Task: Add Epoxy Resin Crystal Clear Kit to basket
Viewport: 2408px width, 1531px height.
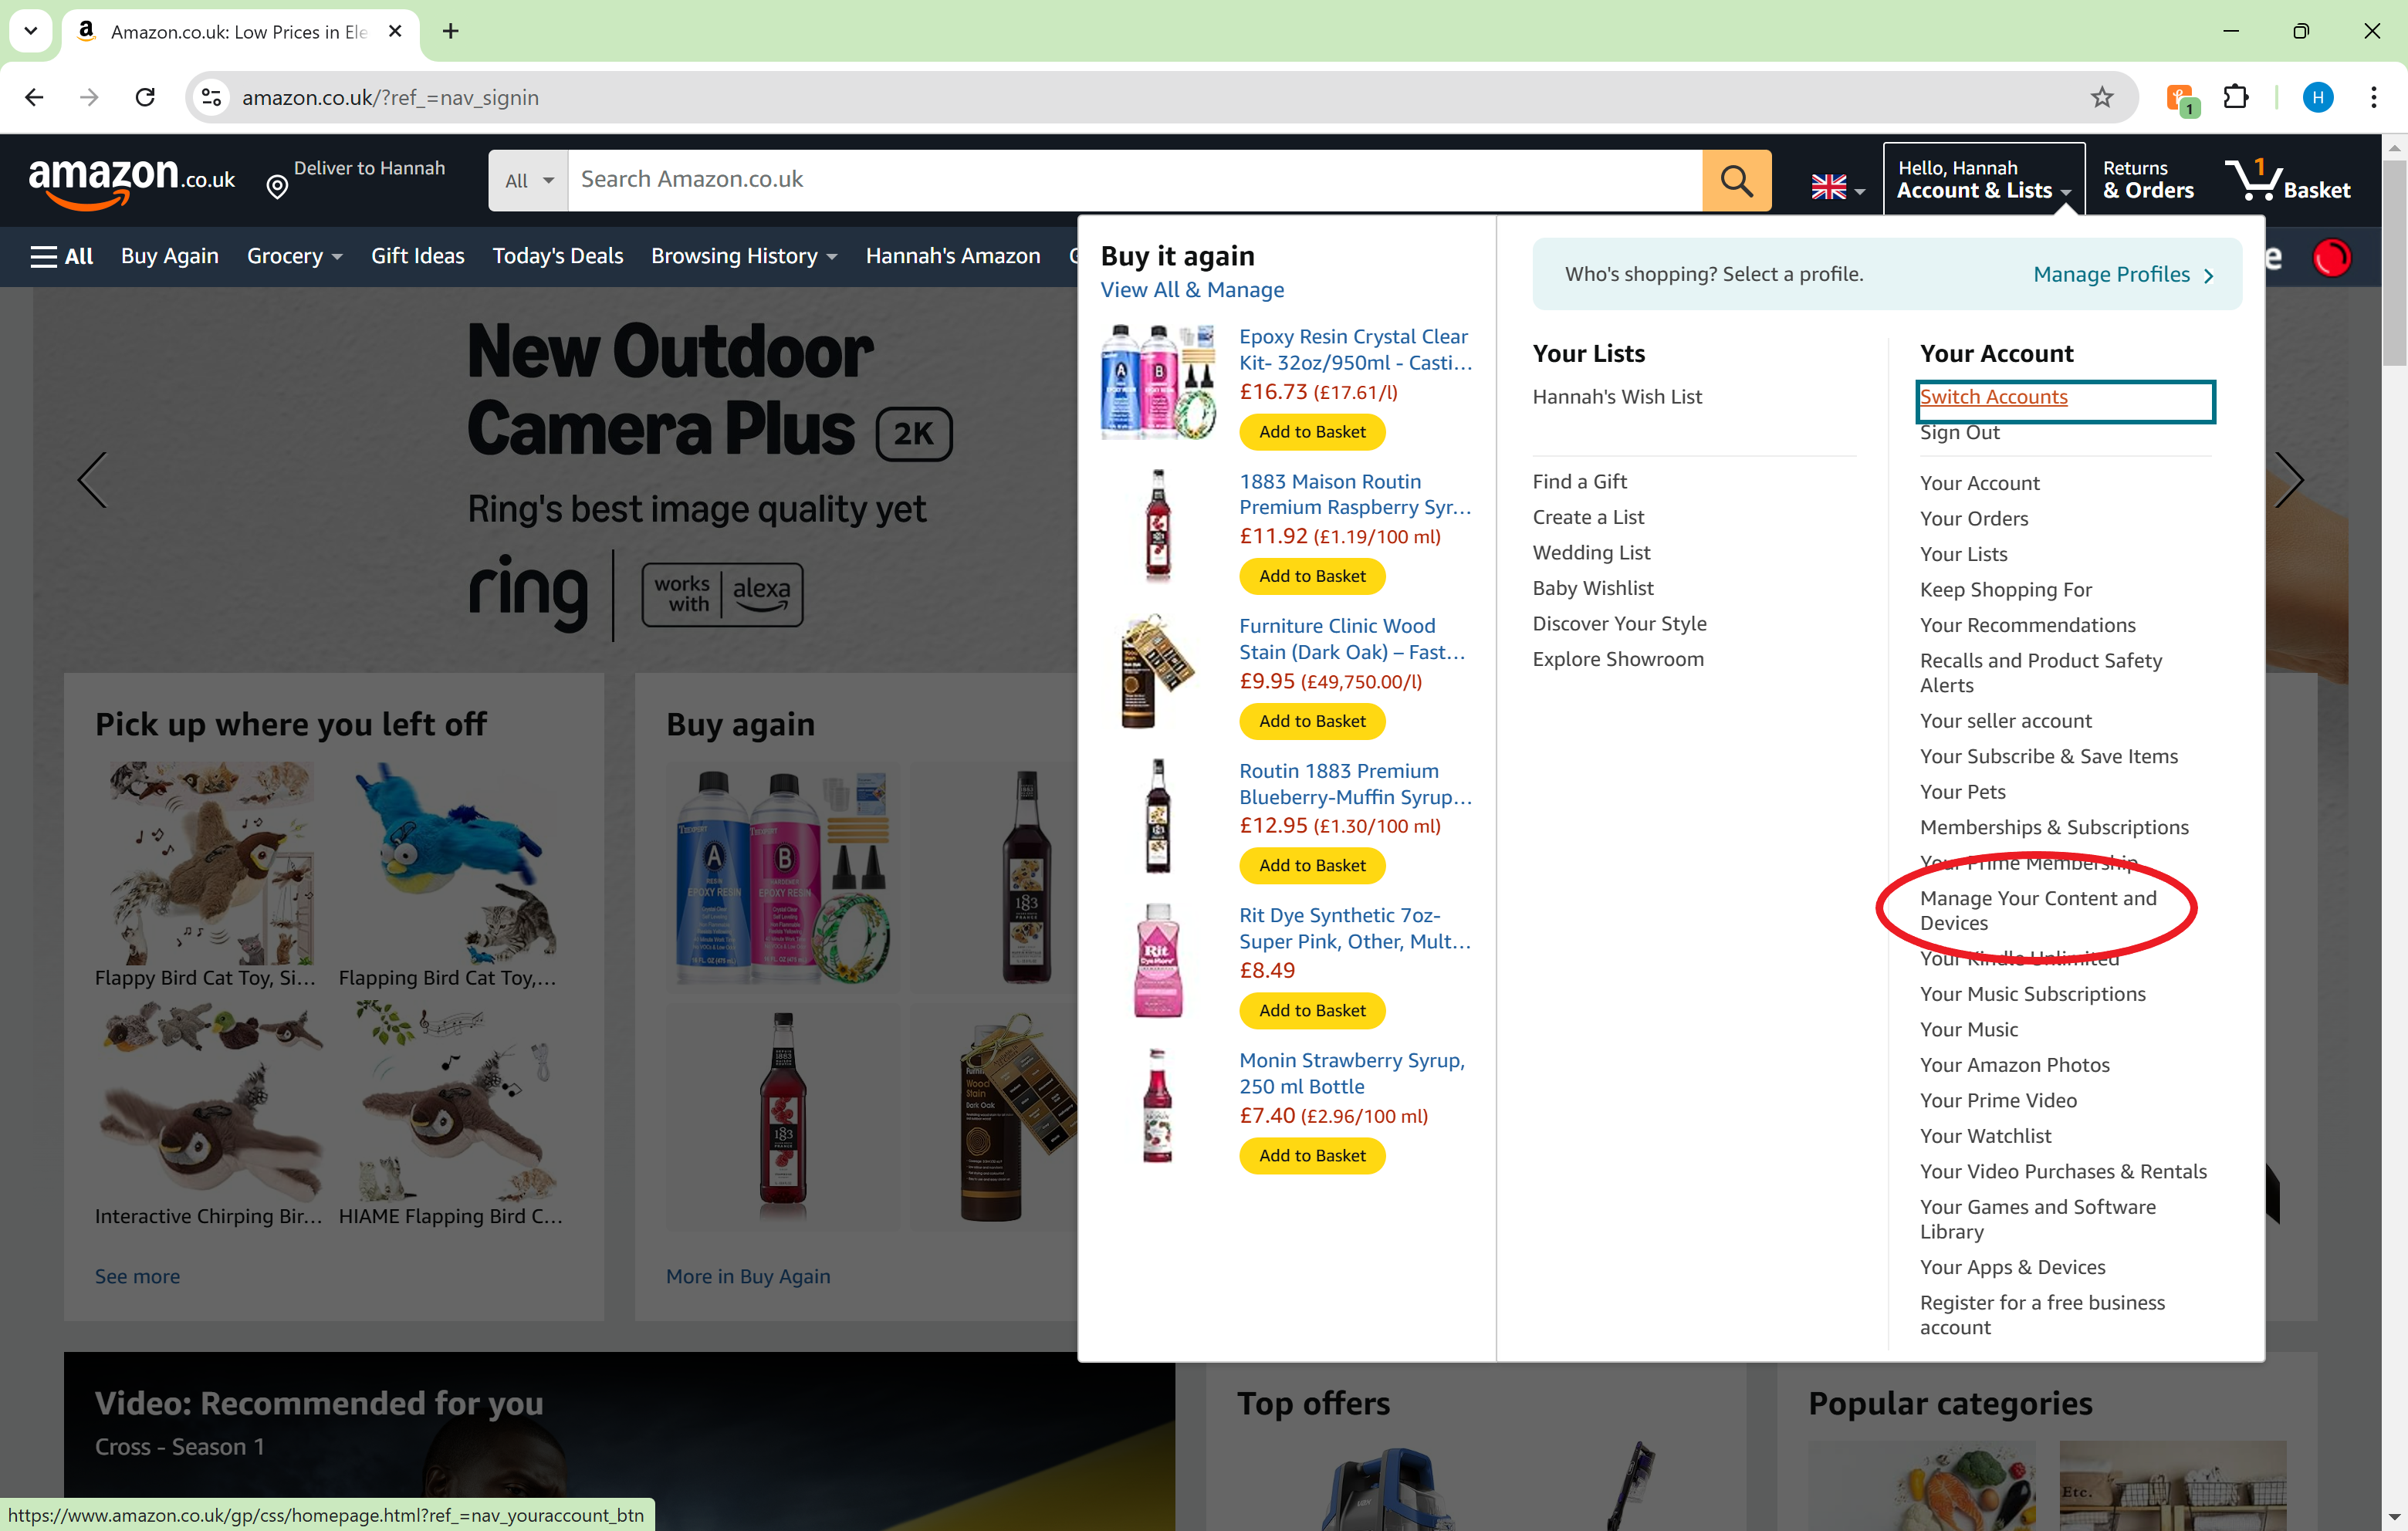Action: pos(1312,432)
